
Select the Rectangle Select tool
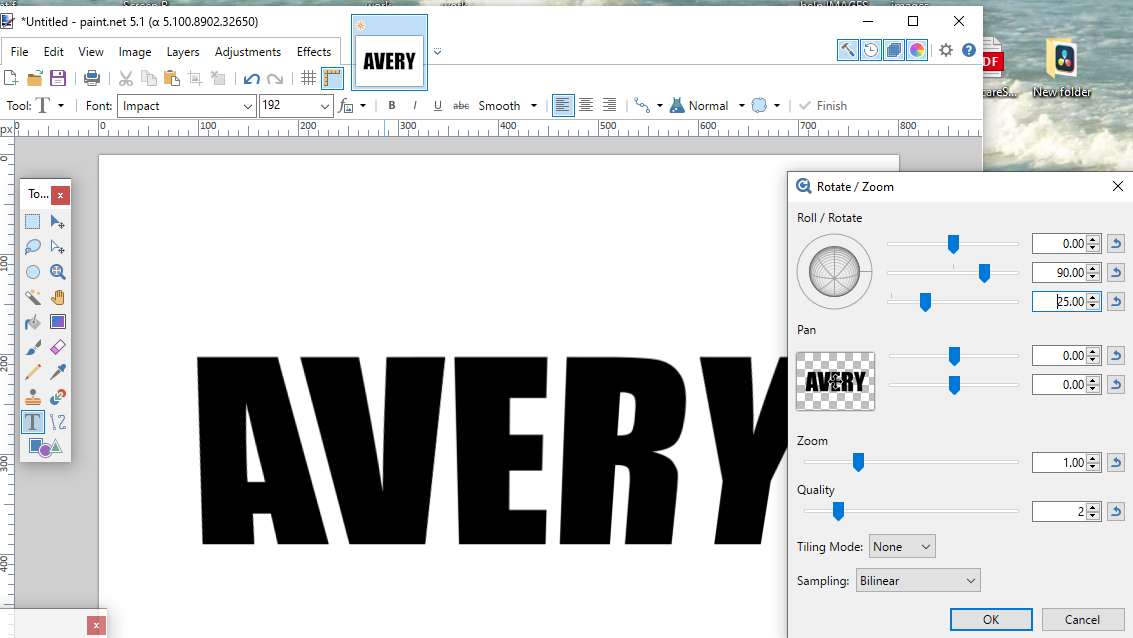point(33,222)
